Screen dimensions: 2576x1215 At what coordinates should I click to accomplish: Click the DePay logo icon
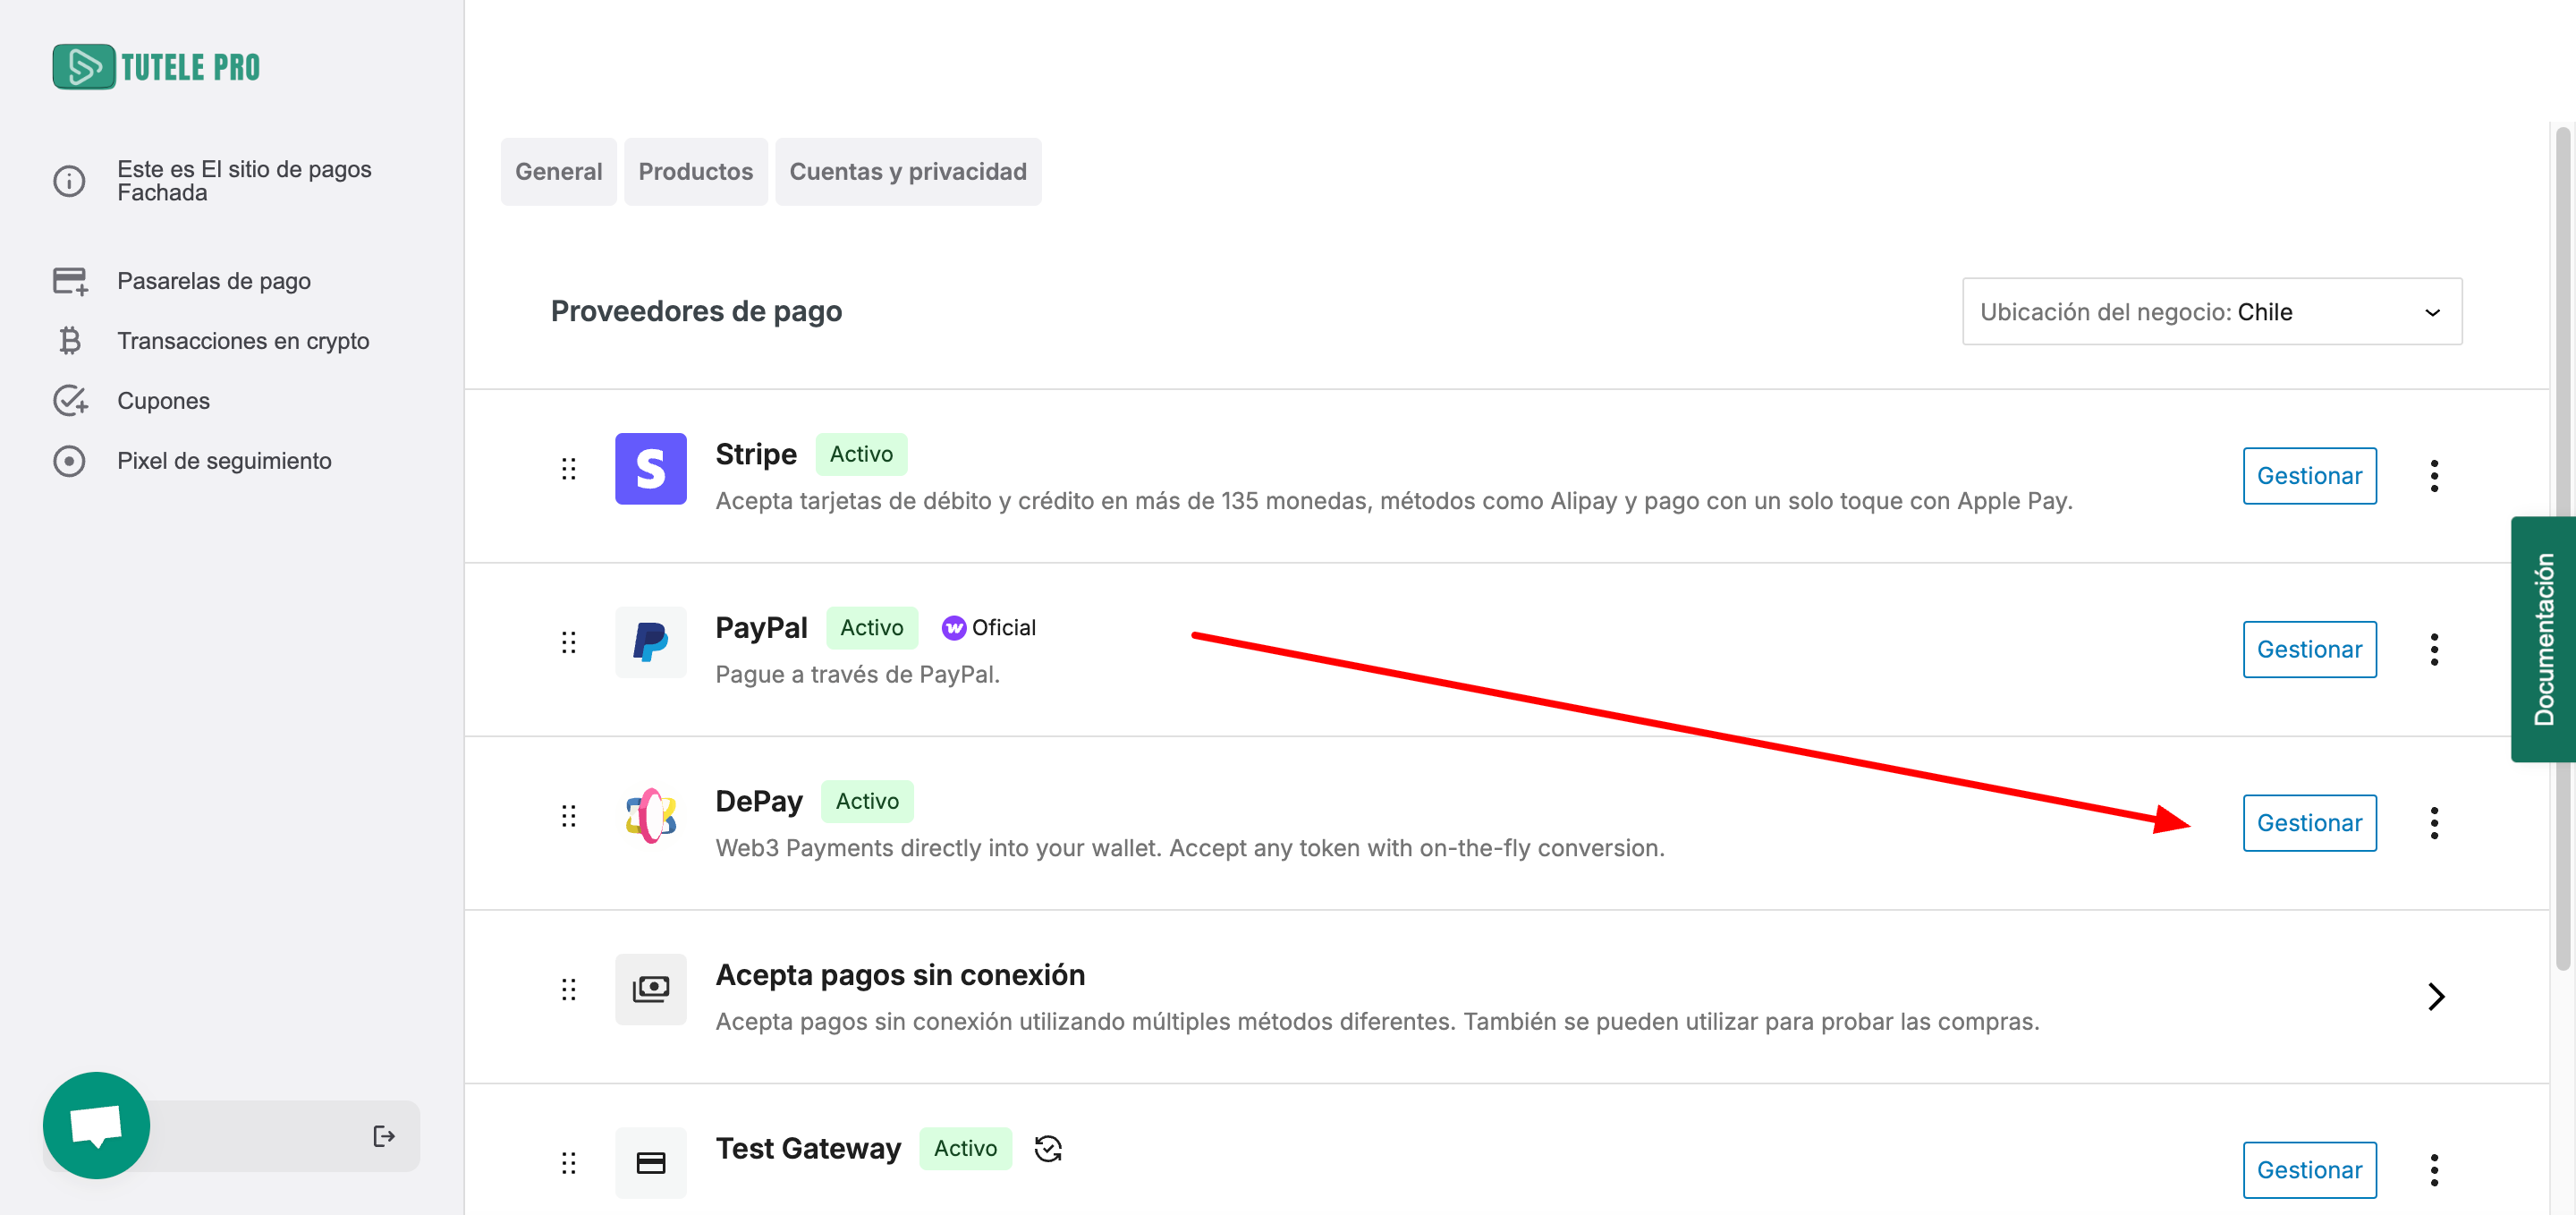tap(650, 815)
